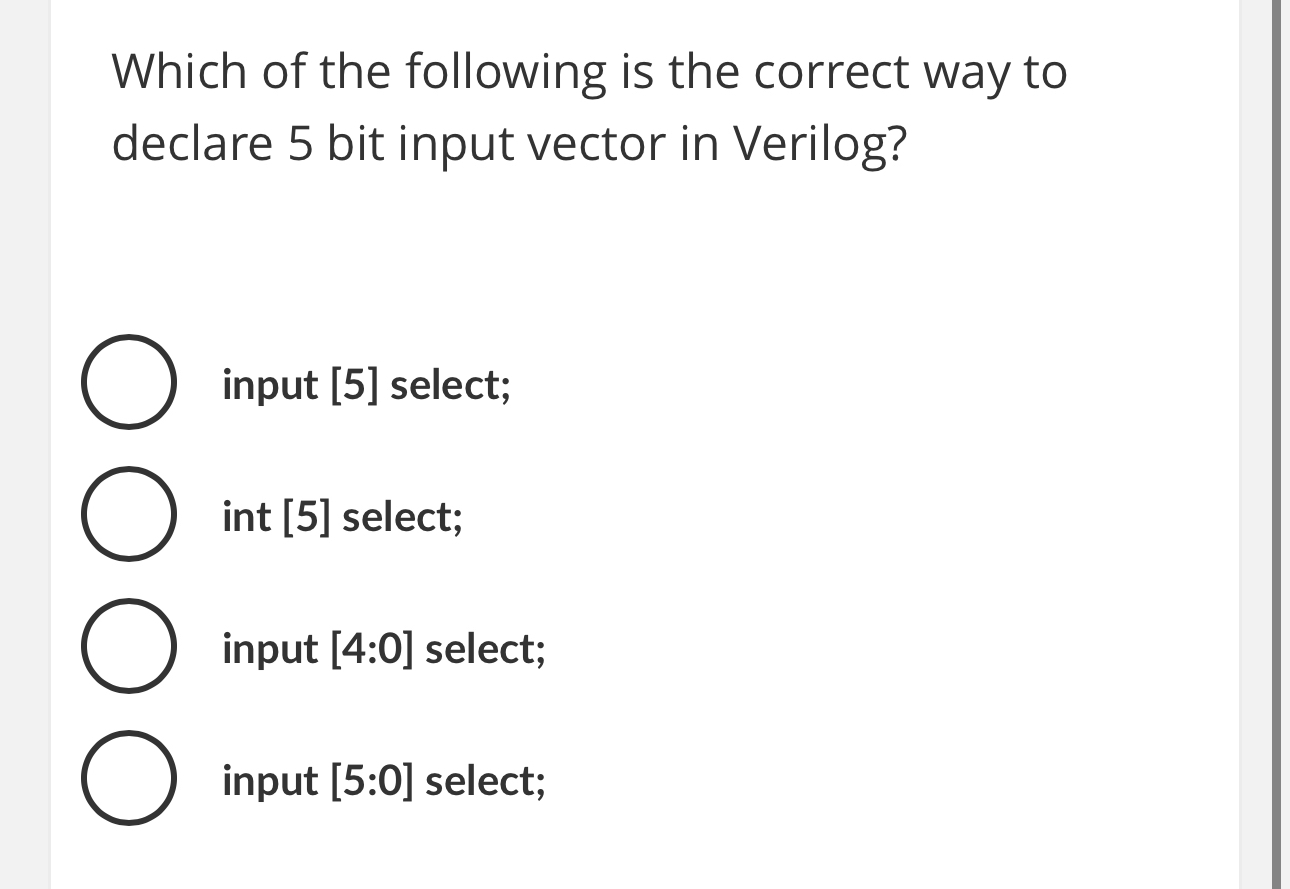
Task: Select the radio button for "input [4:0] select;"
Action: point(129,646)
